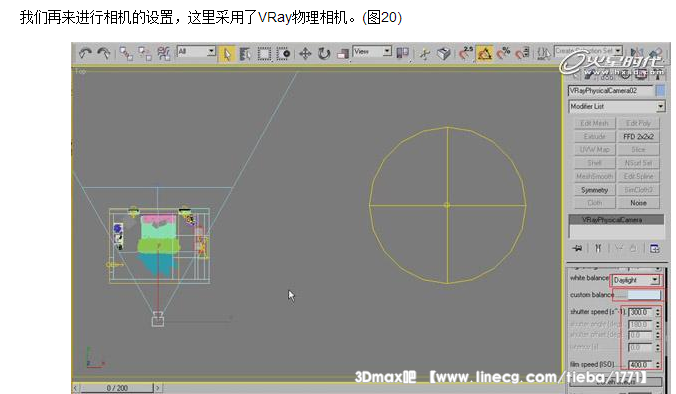Viewport: 676px width, 394px height.
Task: Select VRayPhysicalCamera in the modifier stack
Action: 617,220
